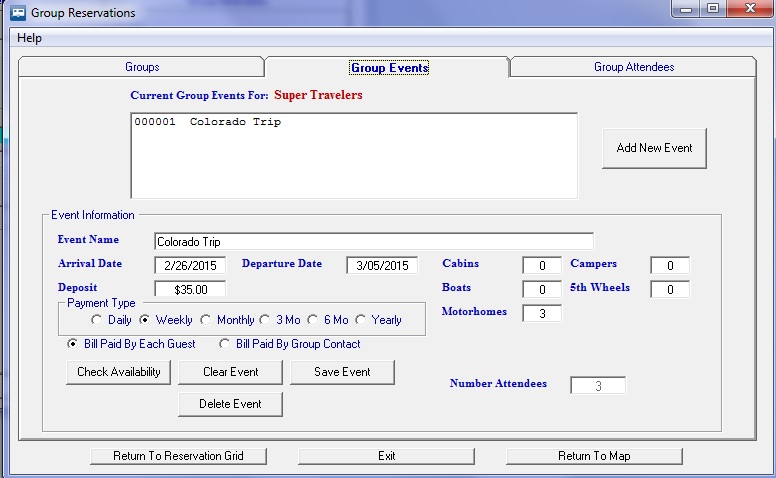Click the Deposit amount field
Image resolution: width=776 pixels, height=478 pixels.
190,289
